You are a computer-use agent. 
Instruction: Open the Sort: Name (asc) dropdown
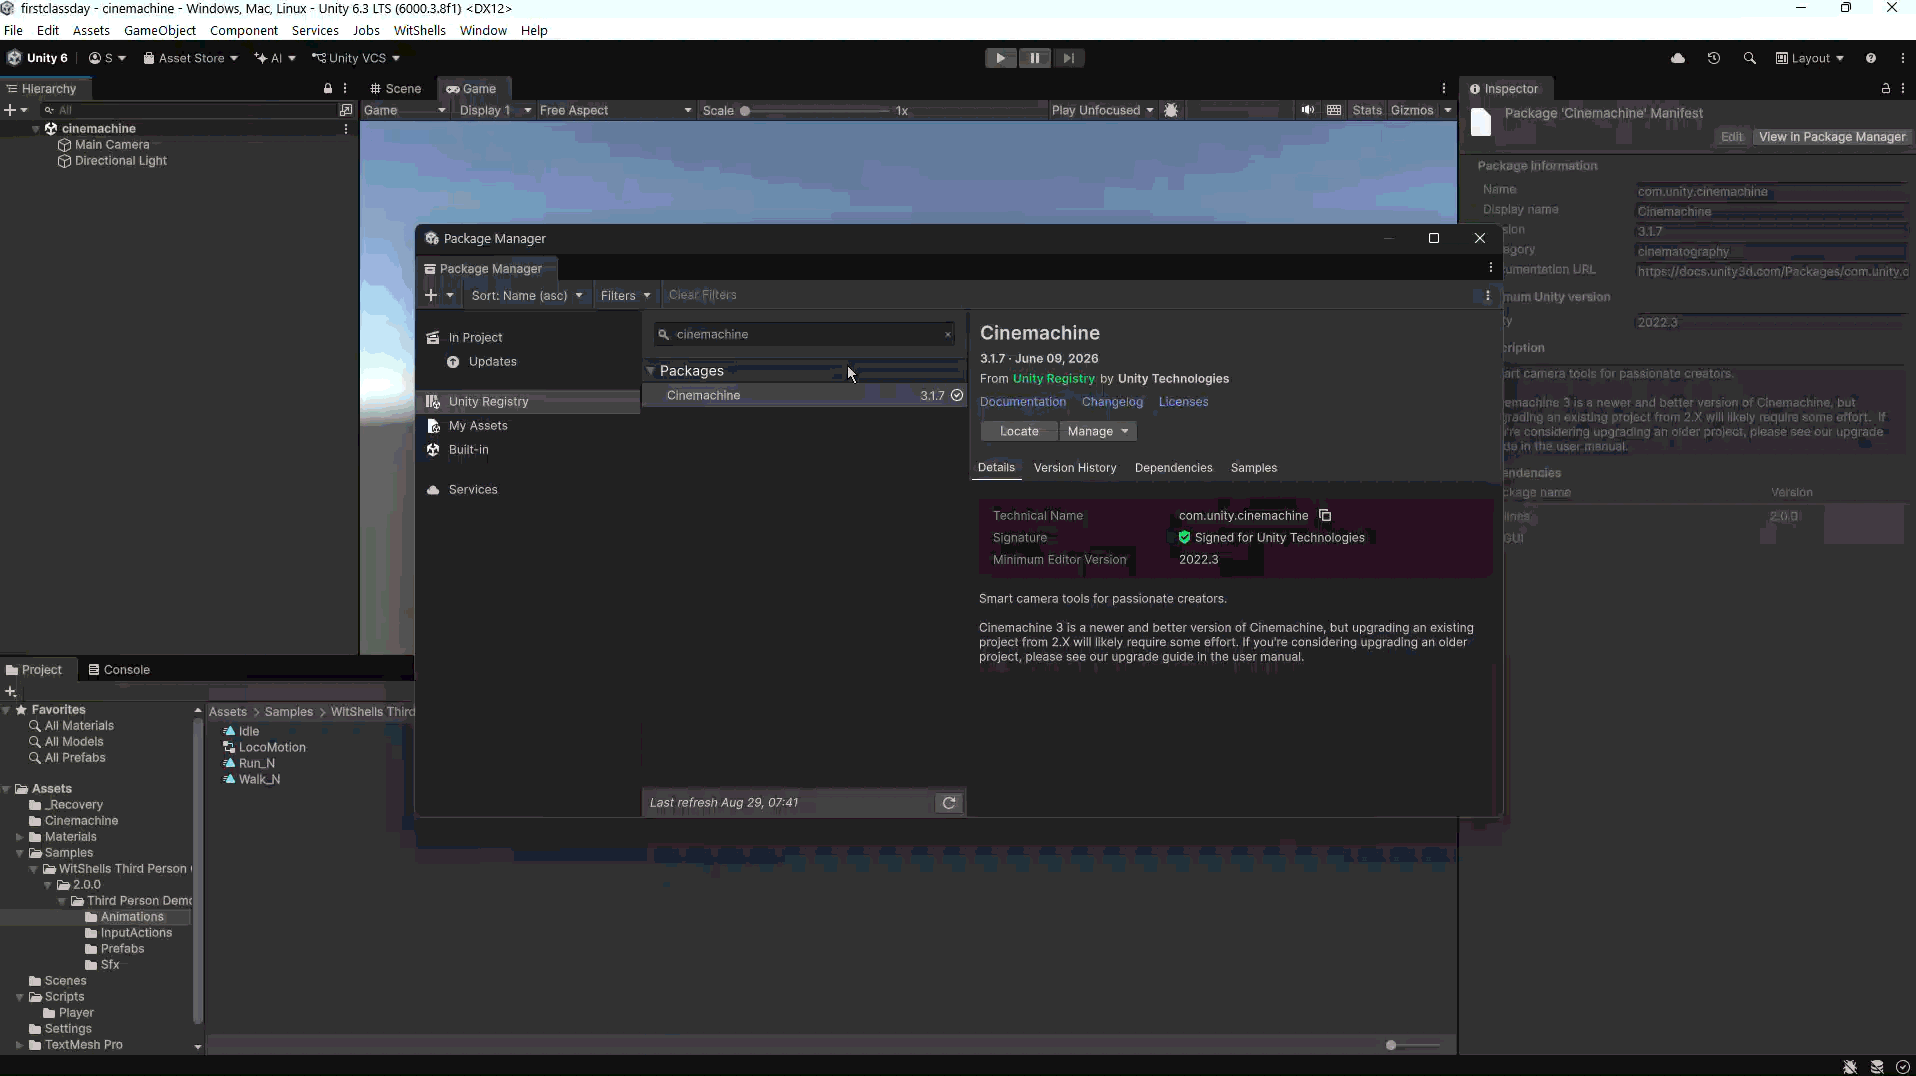coord(526,295)
